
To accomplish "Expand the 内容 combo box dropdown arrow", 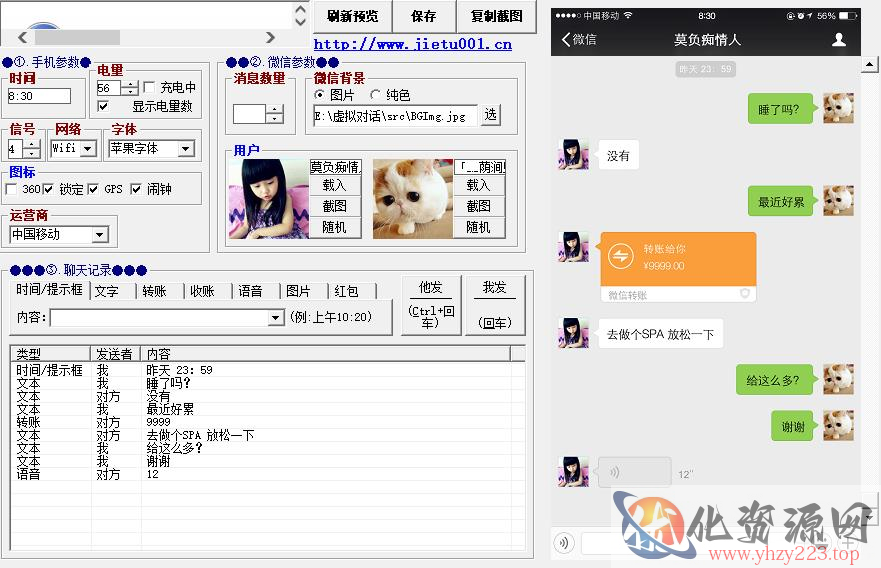I will [x=275, y=318].
